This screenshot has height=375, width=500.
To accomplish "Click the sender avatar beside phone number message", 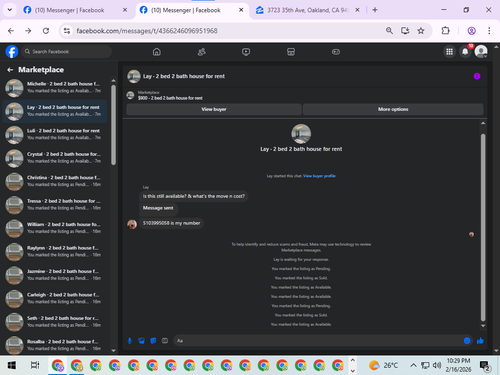I will pyautogui.click(x=132, y=224).
